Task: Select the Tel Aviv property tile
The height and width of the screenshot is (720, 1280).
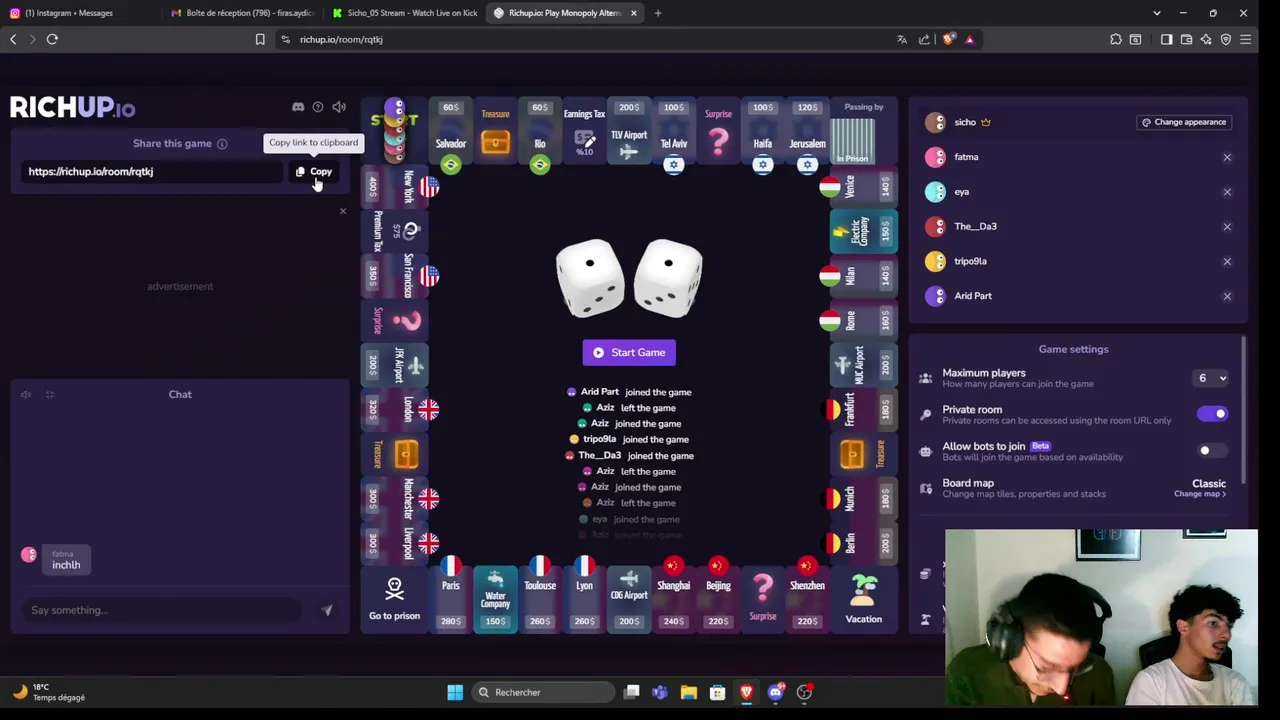Action: click(673, 132)
